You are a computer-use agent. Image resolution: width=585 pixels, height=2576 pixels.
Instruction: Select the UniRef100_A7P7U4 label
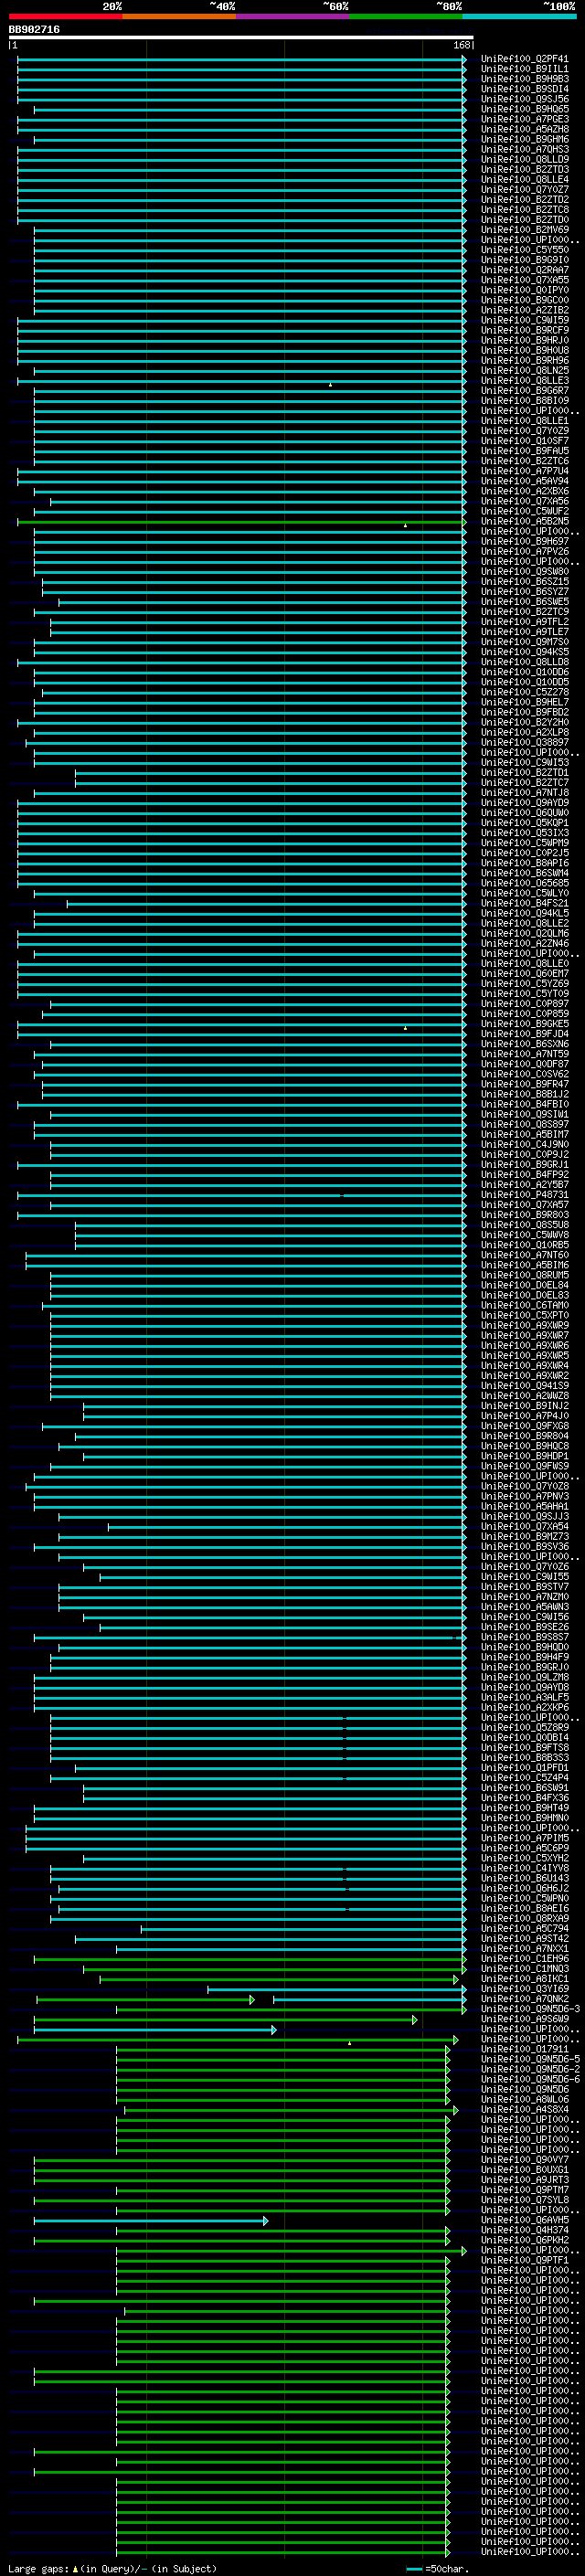click(x=525, y=471)
